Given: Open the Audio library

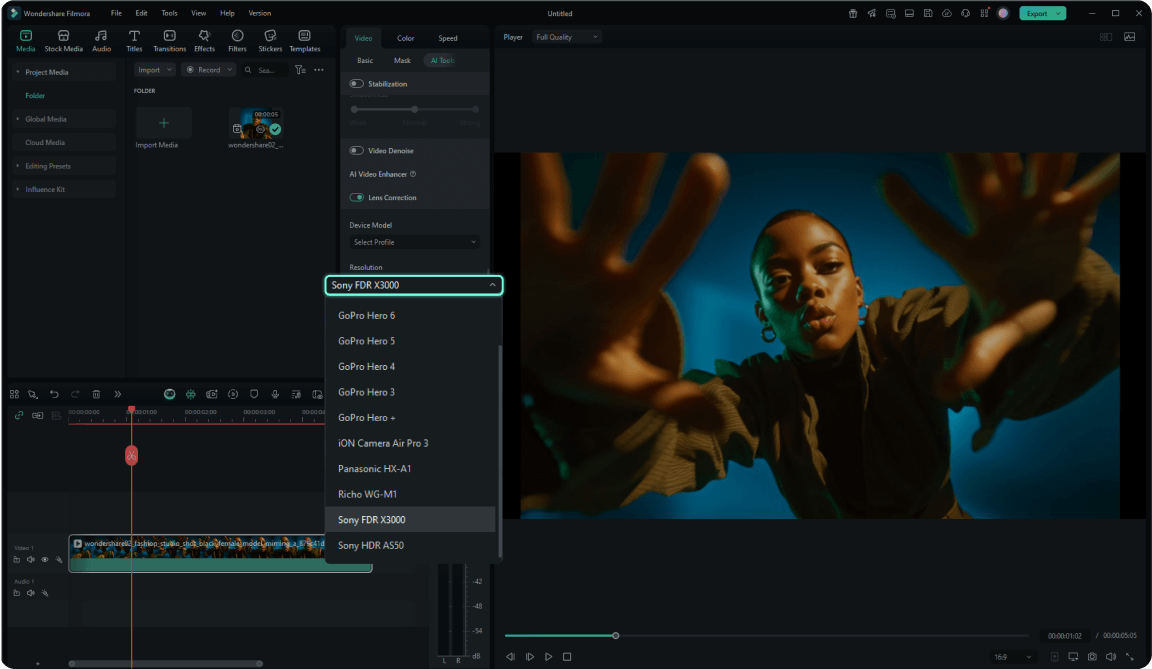Looking at the screenshot, I should point(101,40).
